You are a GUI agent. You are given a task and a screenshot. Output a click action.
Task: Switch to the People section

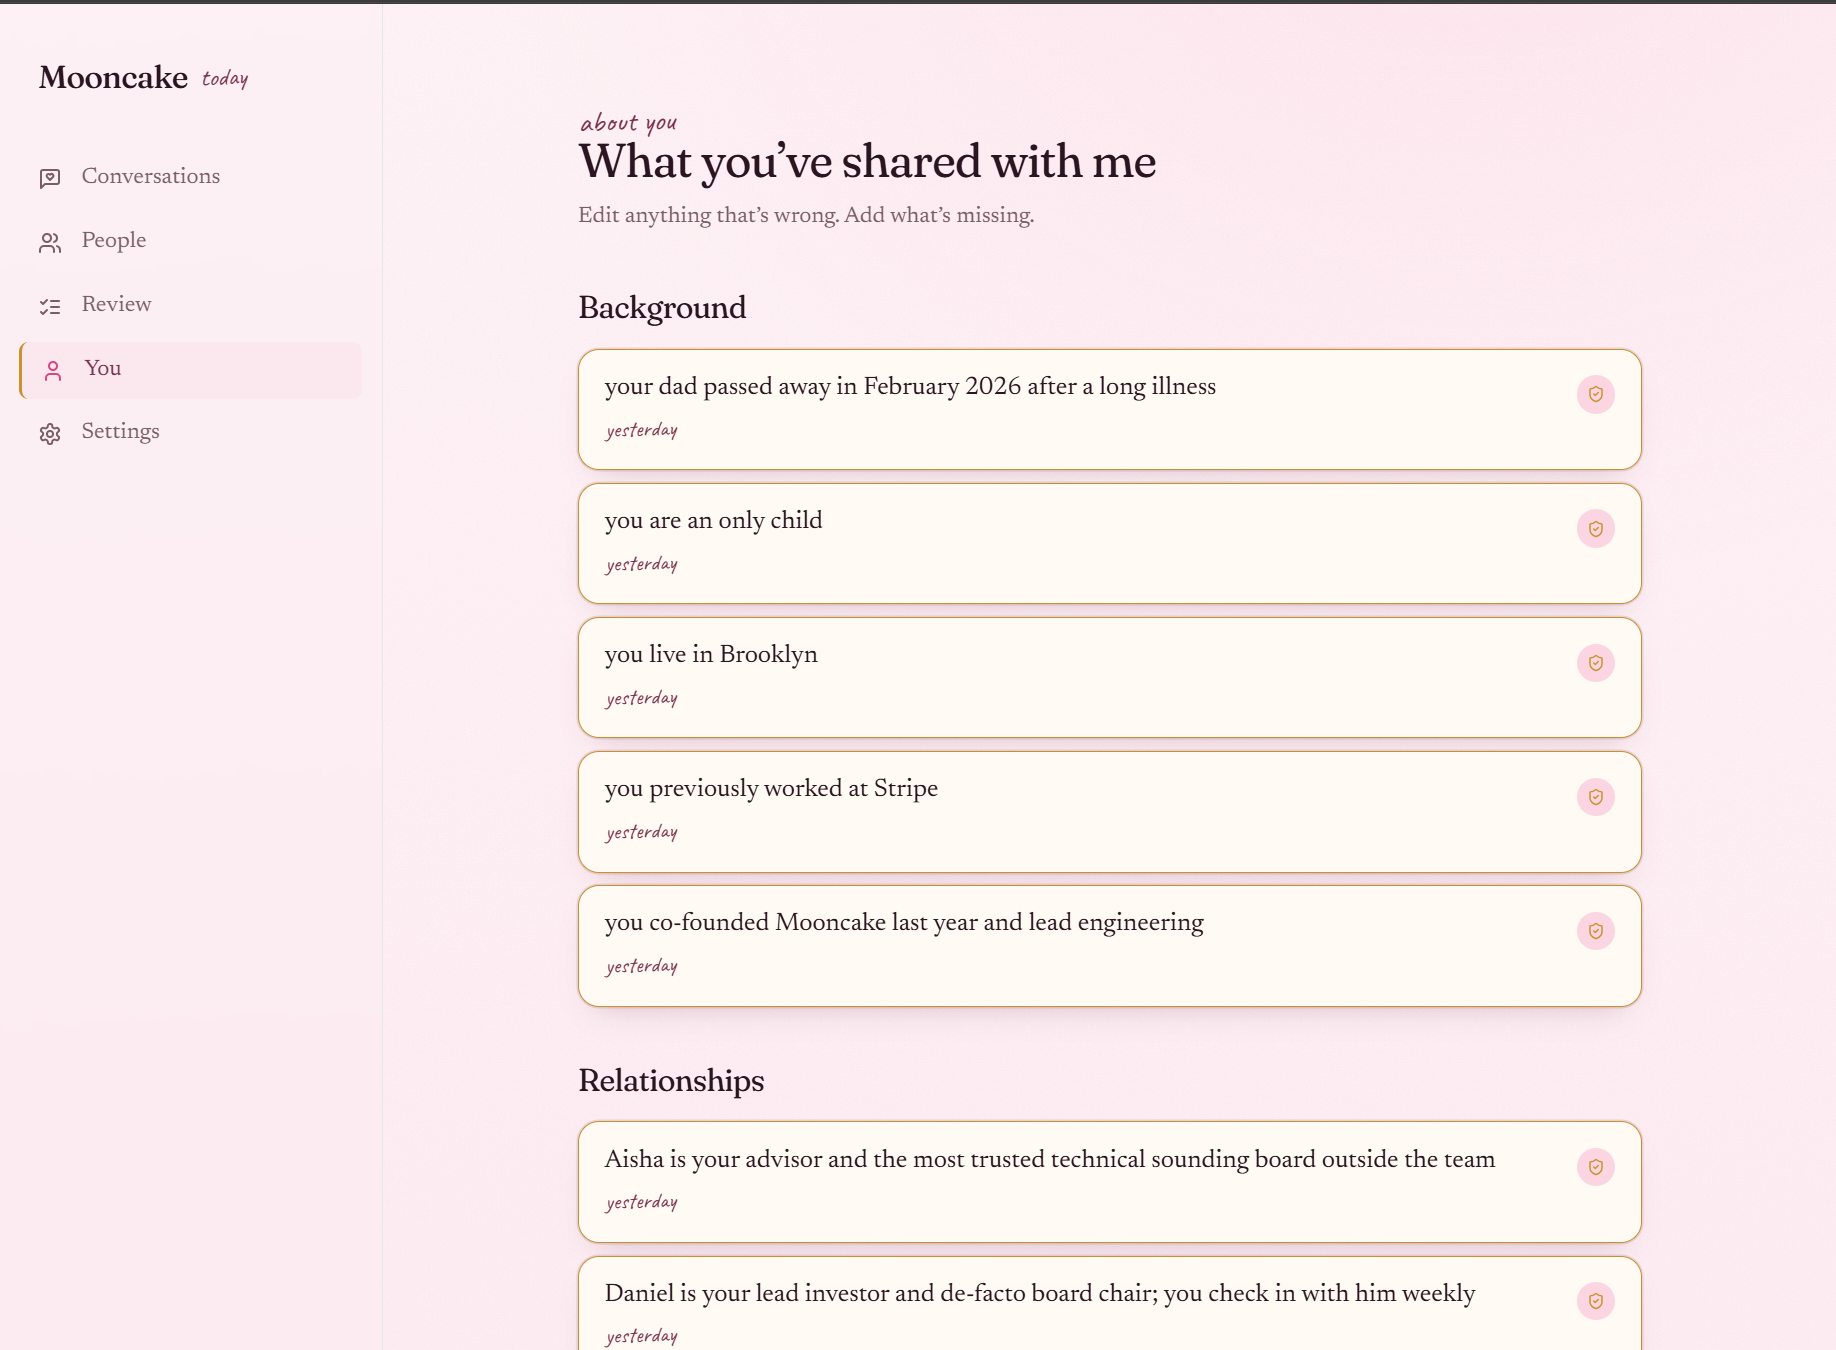(113, 241)
